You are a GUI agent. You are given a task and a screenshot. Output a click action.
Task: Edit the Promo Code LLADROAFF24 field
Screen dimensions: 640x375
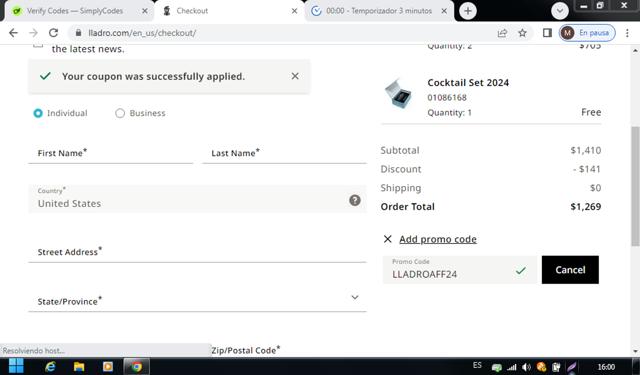(460, 270)
